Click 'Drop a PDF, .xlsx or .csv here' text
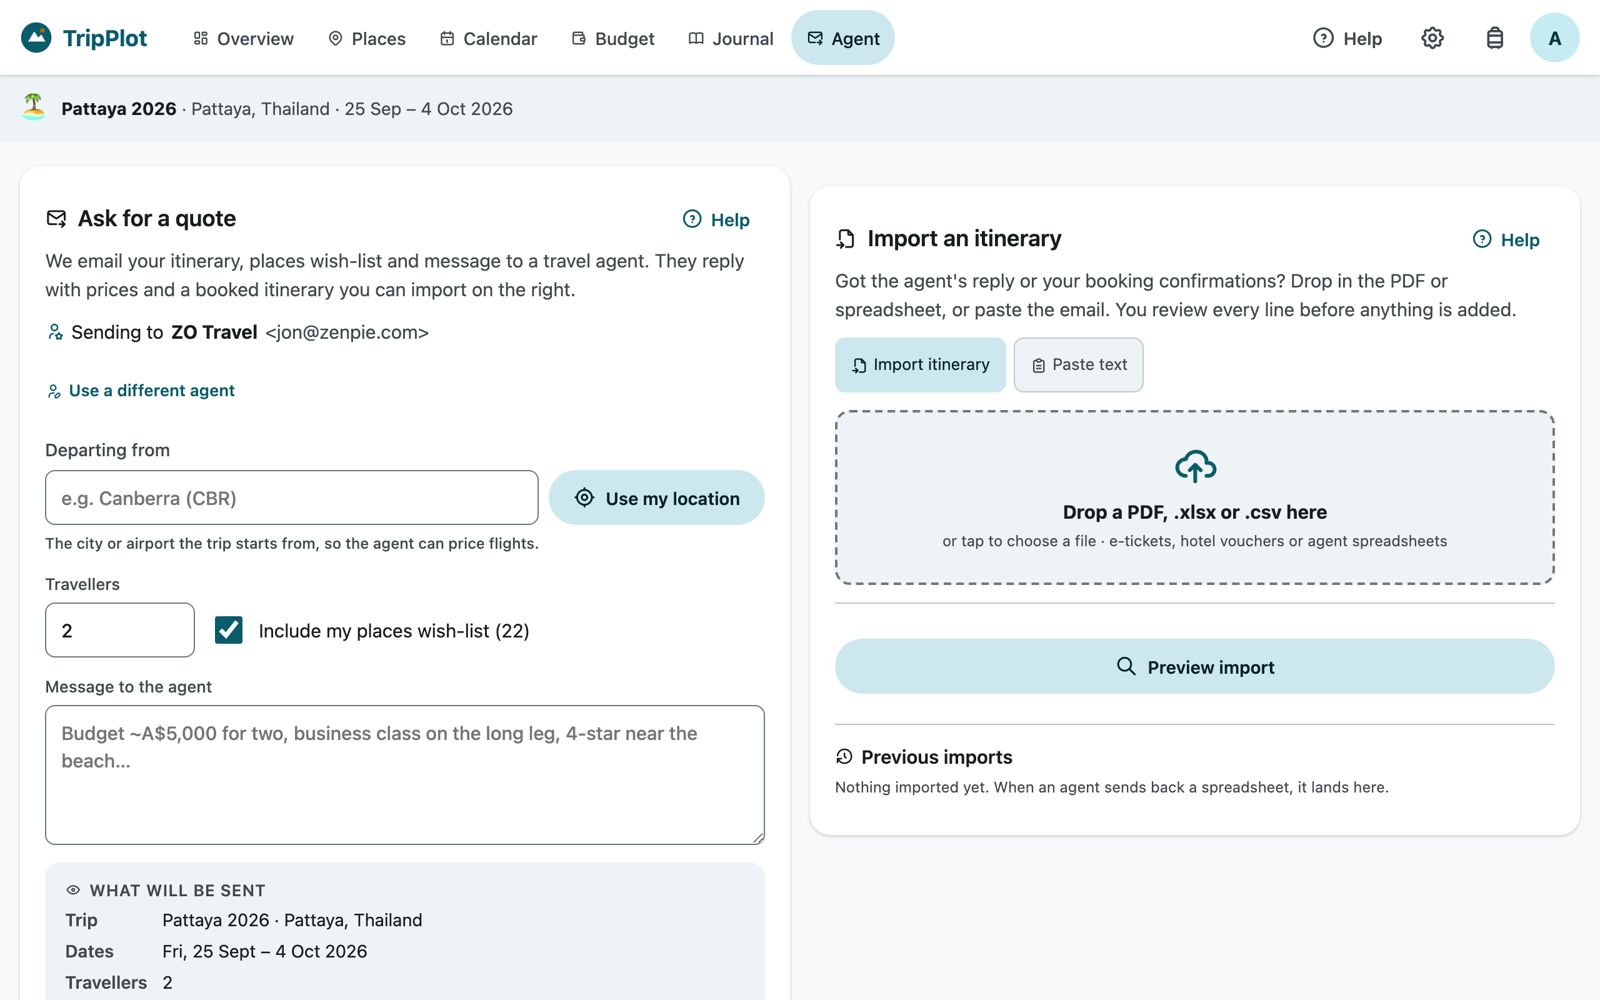The width and height of the screenshot is (1600, 1000). point(1195,512)
